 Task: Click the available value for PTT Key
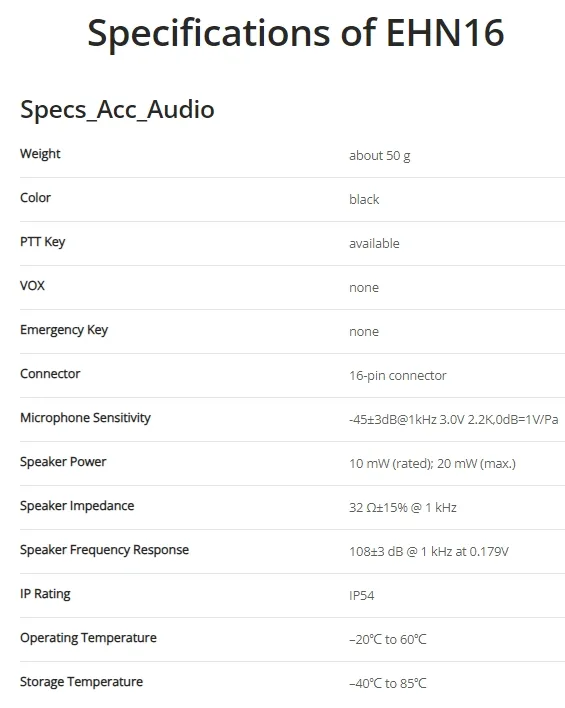[x=374, y=244]
